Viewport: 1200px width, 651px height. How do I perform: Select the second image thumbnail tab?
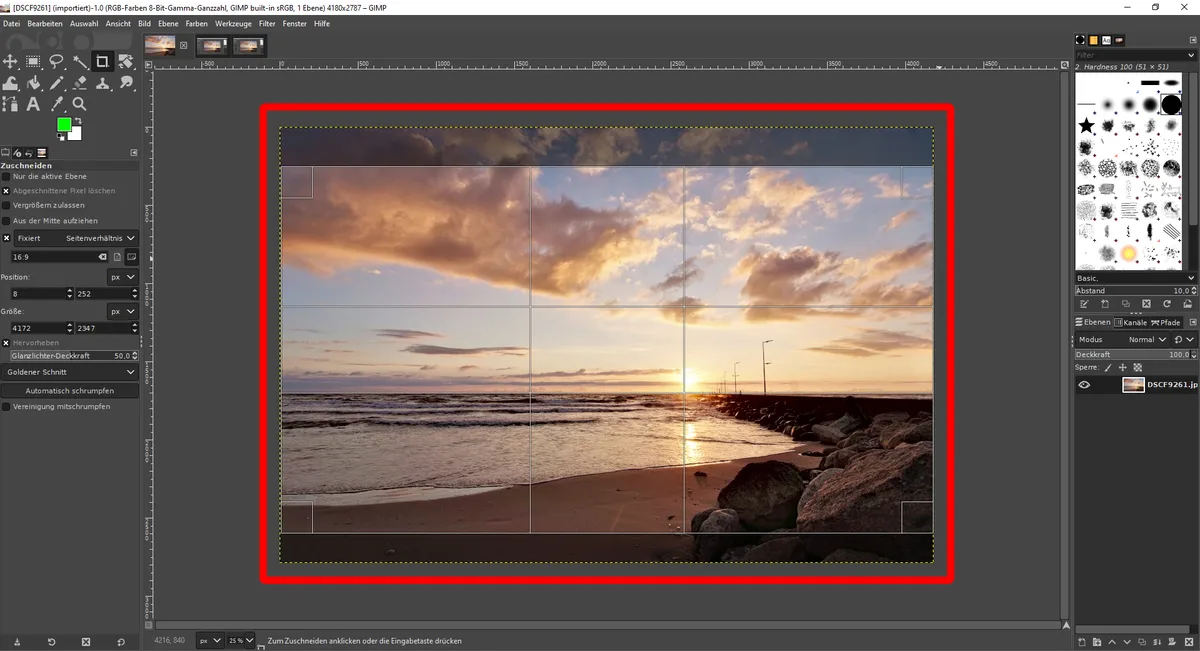(212, 45)
